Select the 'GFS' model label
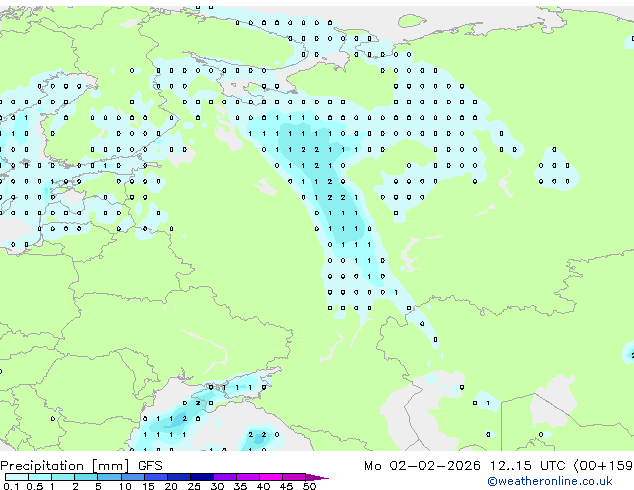The height and width of the screenshot is (490, 634). pos(150,466)
